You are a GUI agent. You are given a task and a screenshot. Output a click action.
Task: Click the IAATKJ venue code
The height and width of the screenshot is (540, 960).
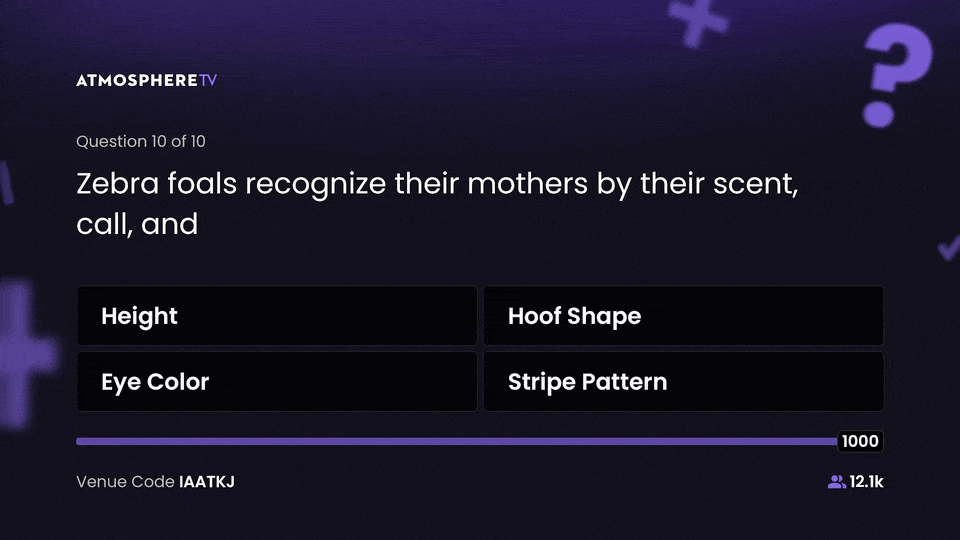point(206,482)
